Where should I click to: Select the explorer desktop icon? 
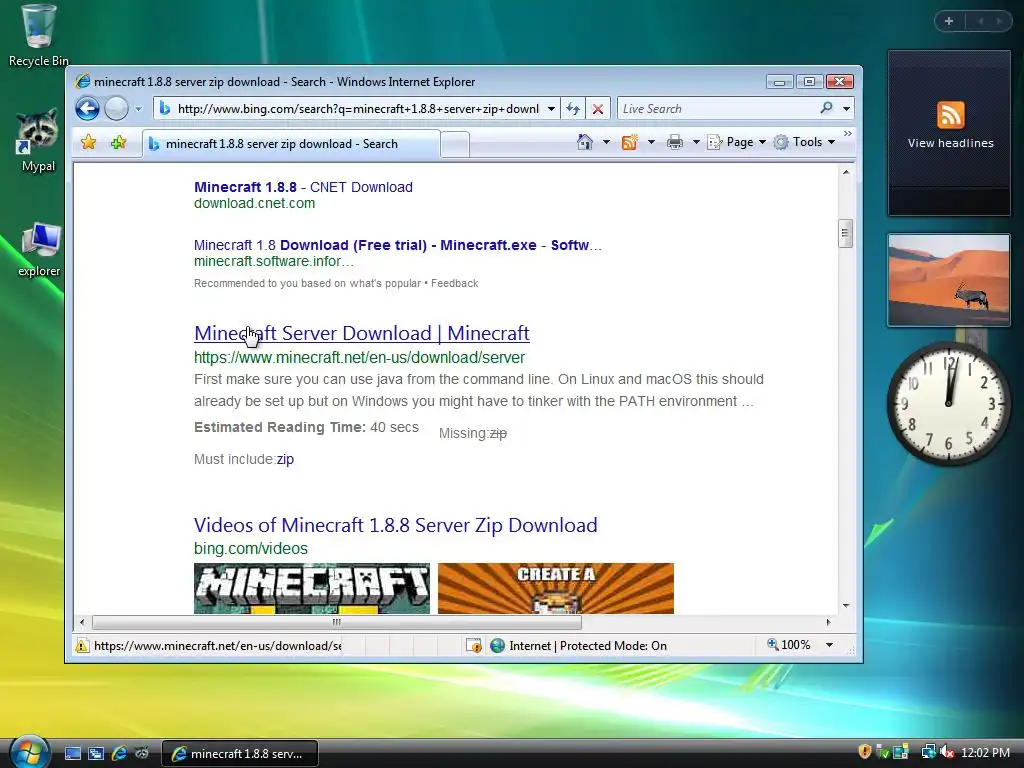tap(39, 250)
